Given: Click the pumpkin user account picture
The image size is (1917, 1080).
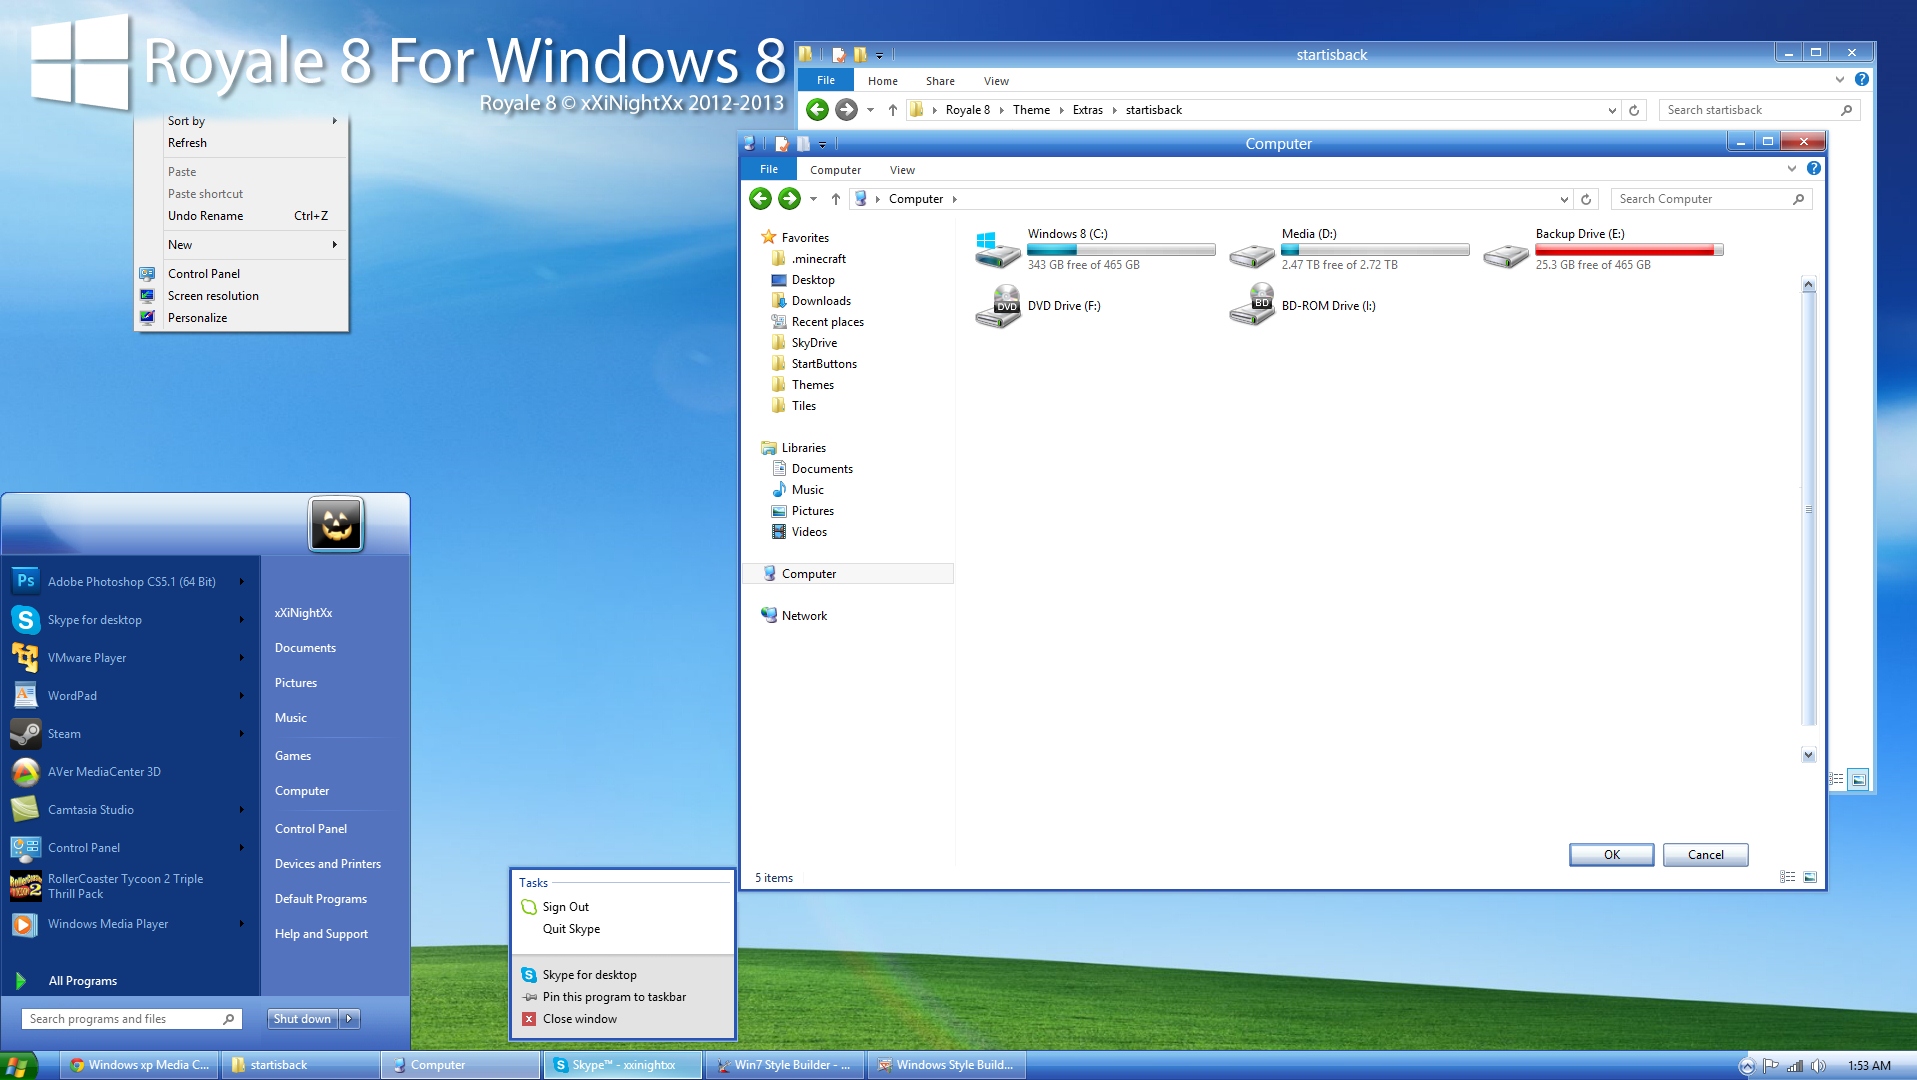Looking at the screenshot, I should [x=336, y=524].
